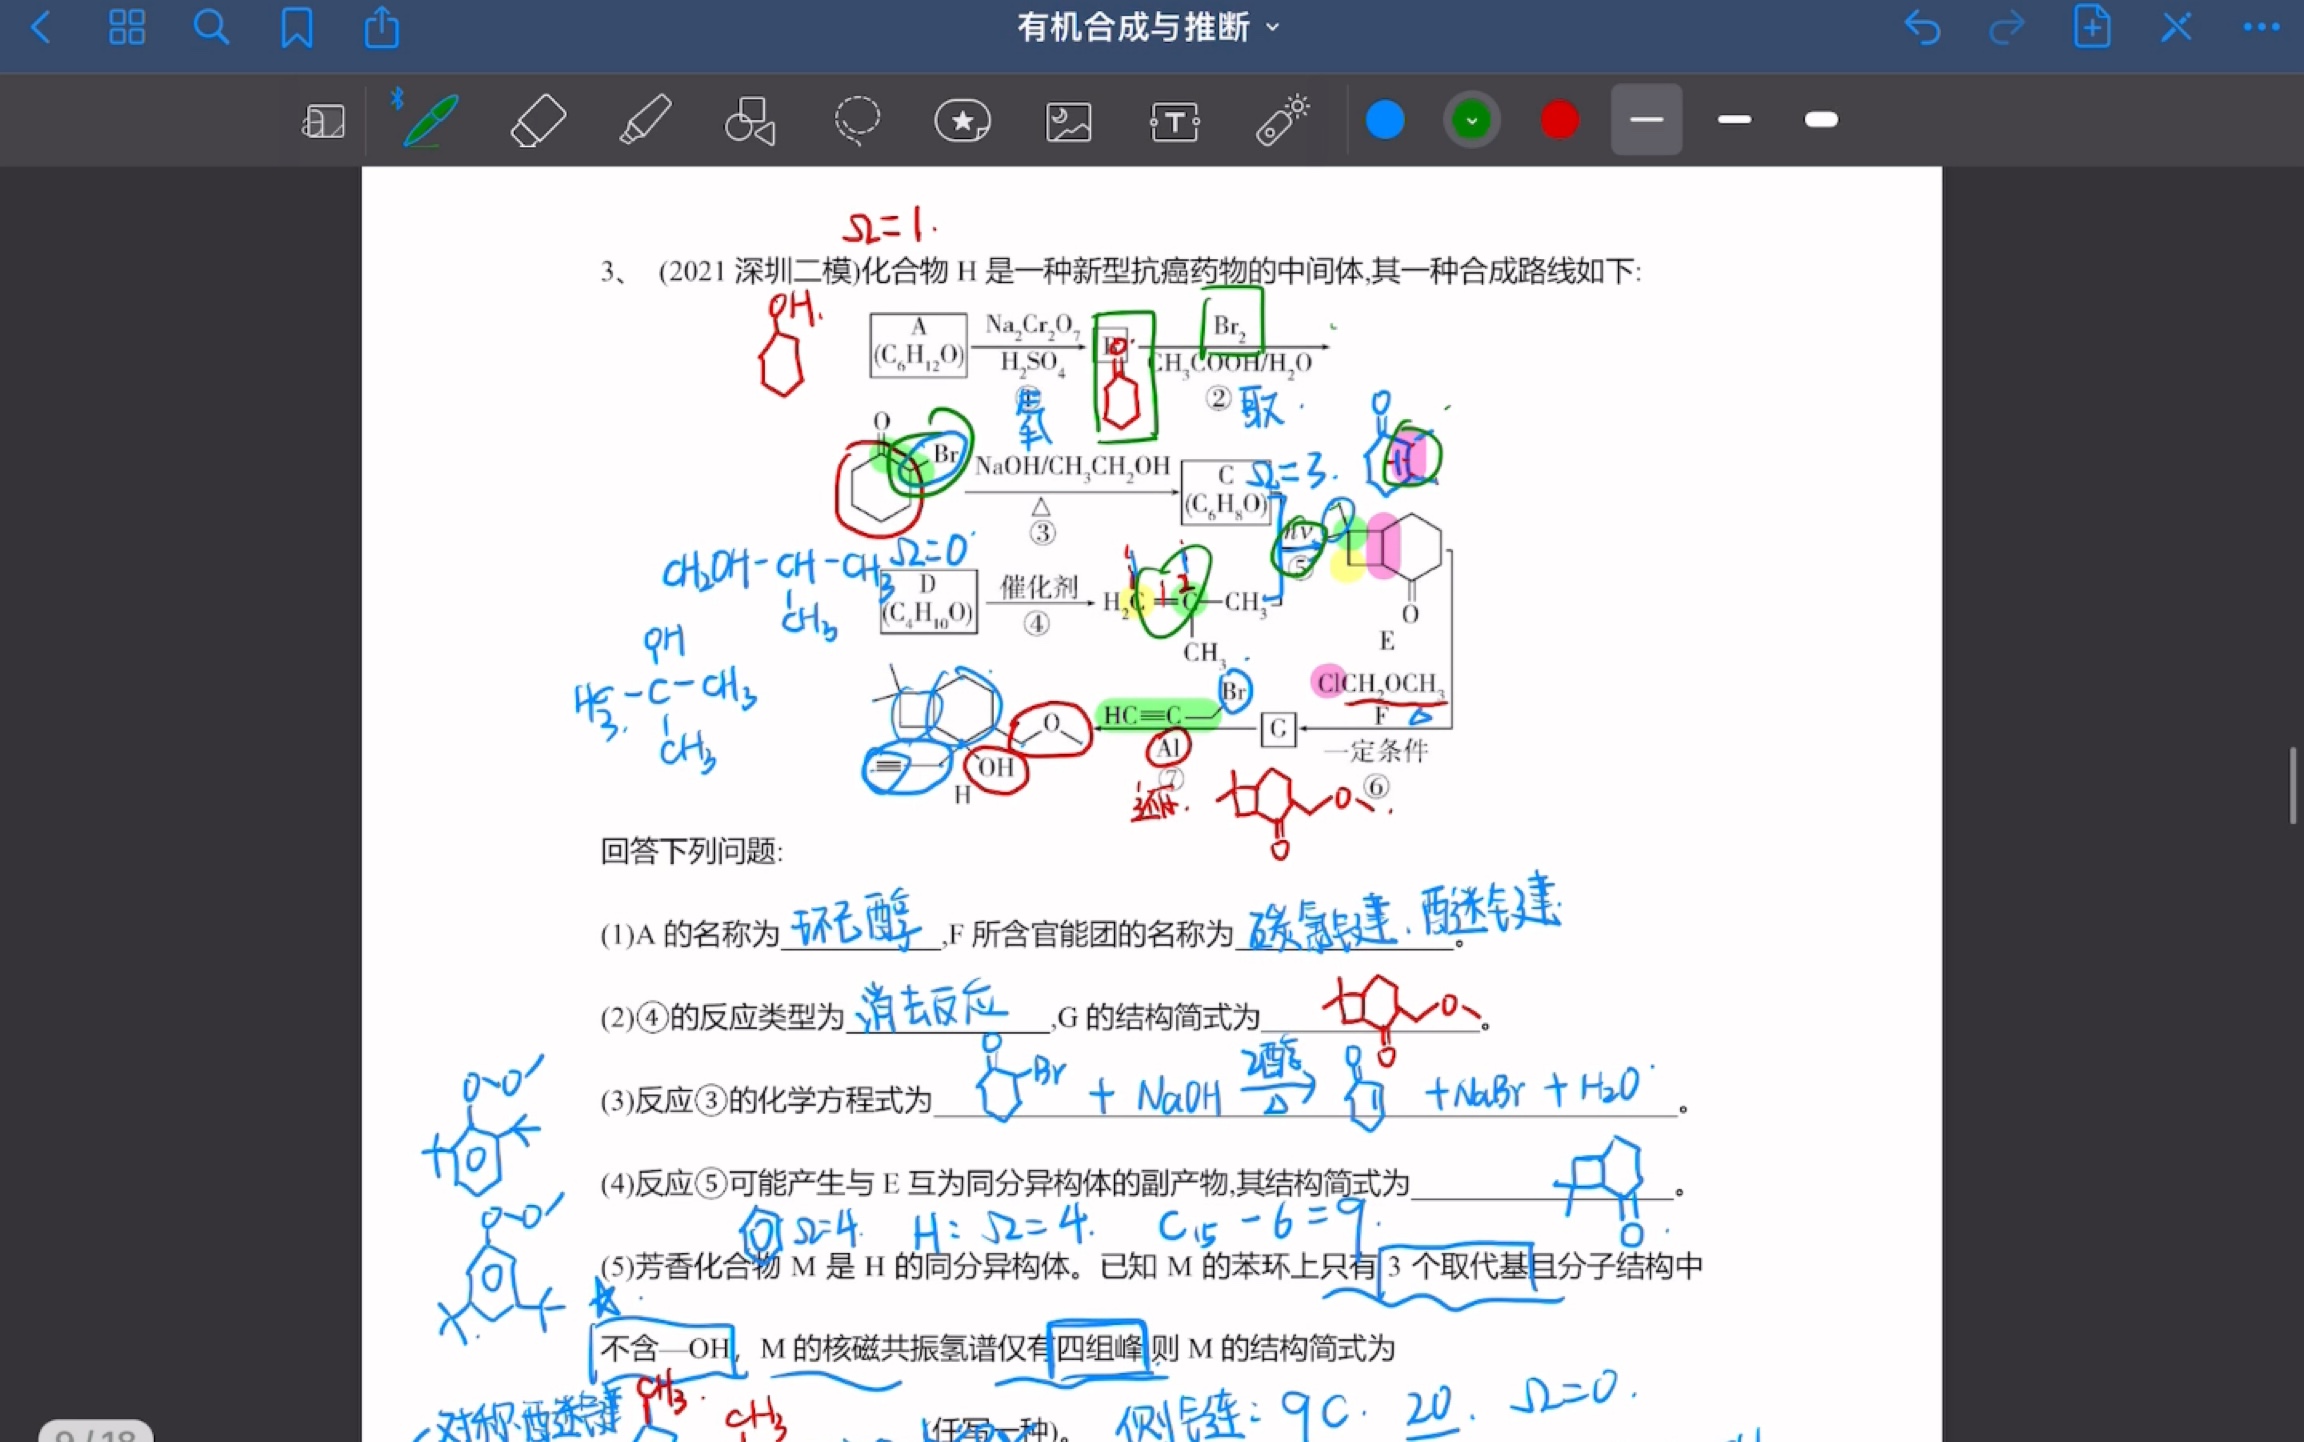The height and width of the screenshot is (1442, 2304).
Task: Open the shapes tool
Action: point(750,119)
